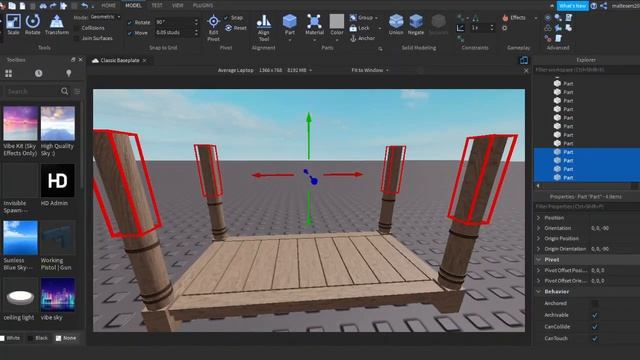Click the What's New button

point(572,6)
